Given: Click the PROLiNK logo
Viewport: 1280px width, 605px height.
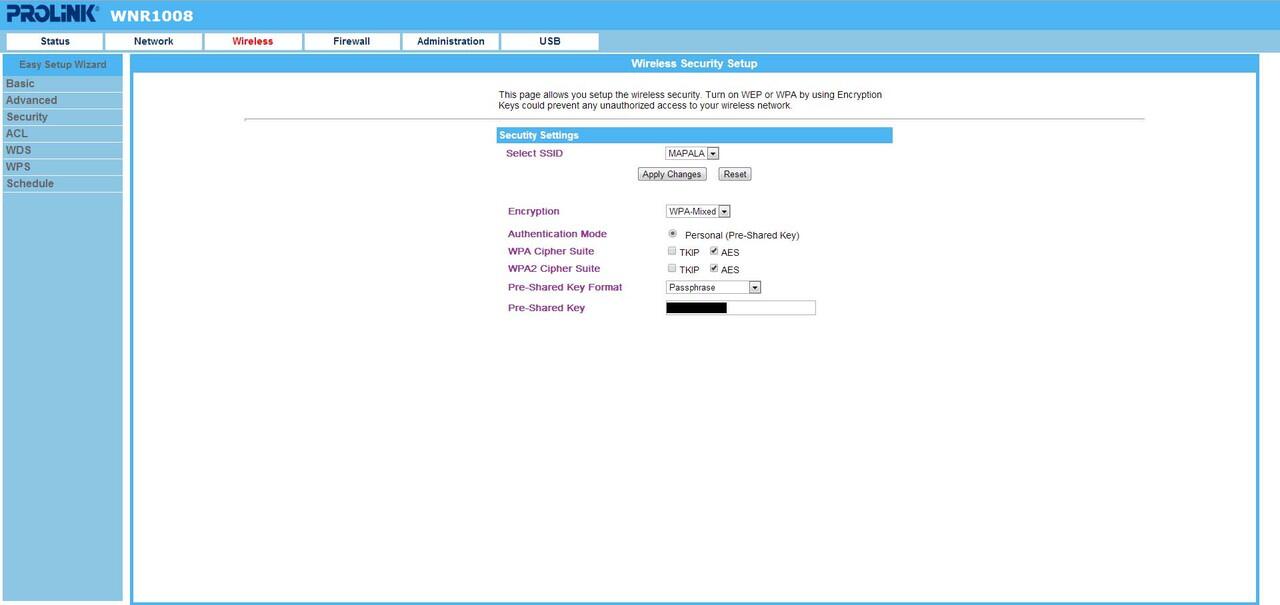Looking at the screenshot, I should point(52,14).
